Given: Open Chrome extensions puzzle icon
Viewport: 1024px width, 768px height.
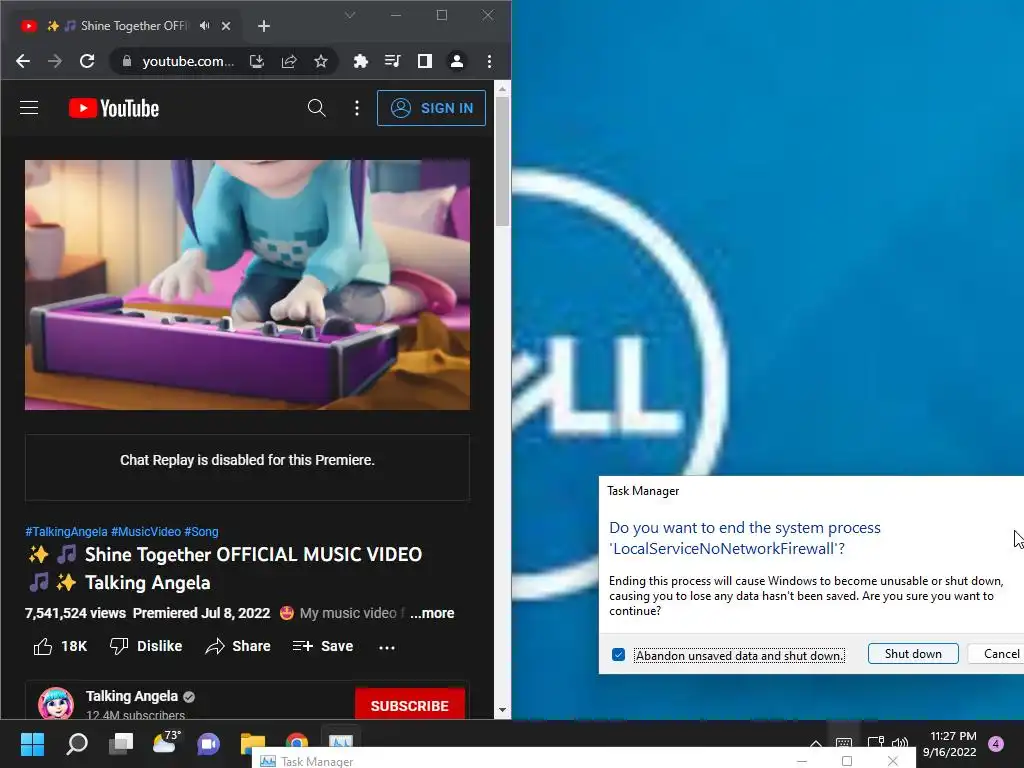Looking at the screenshot, I should (x=360, y=61).
